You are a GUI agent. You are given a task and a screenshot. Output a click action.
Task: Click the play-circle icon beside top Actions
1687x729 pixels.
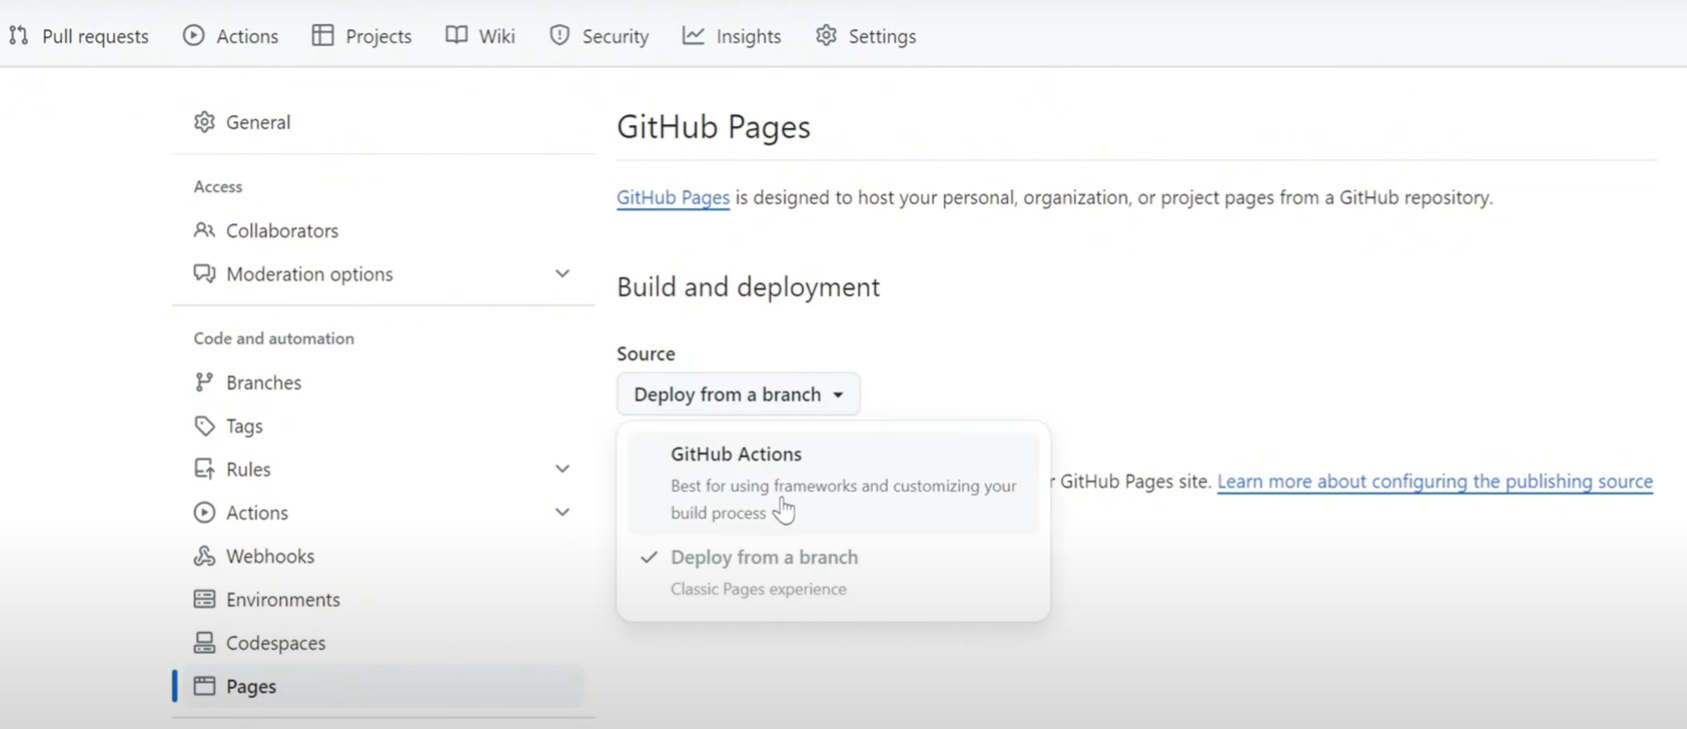(x=194, y=35)
